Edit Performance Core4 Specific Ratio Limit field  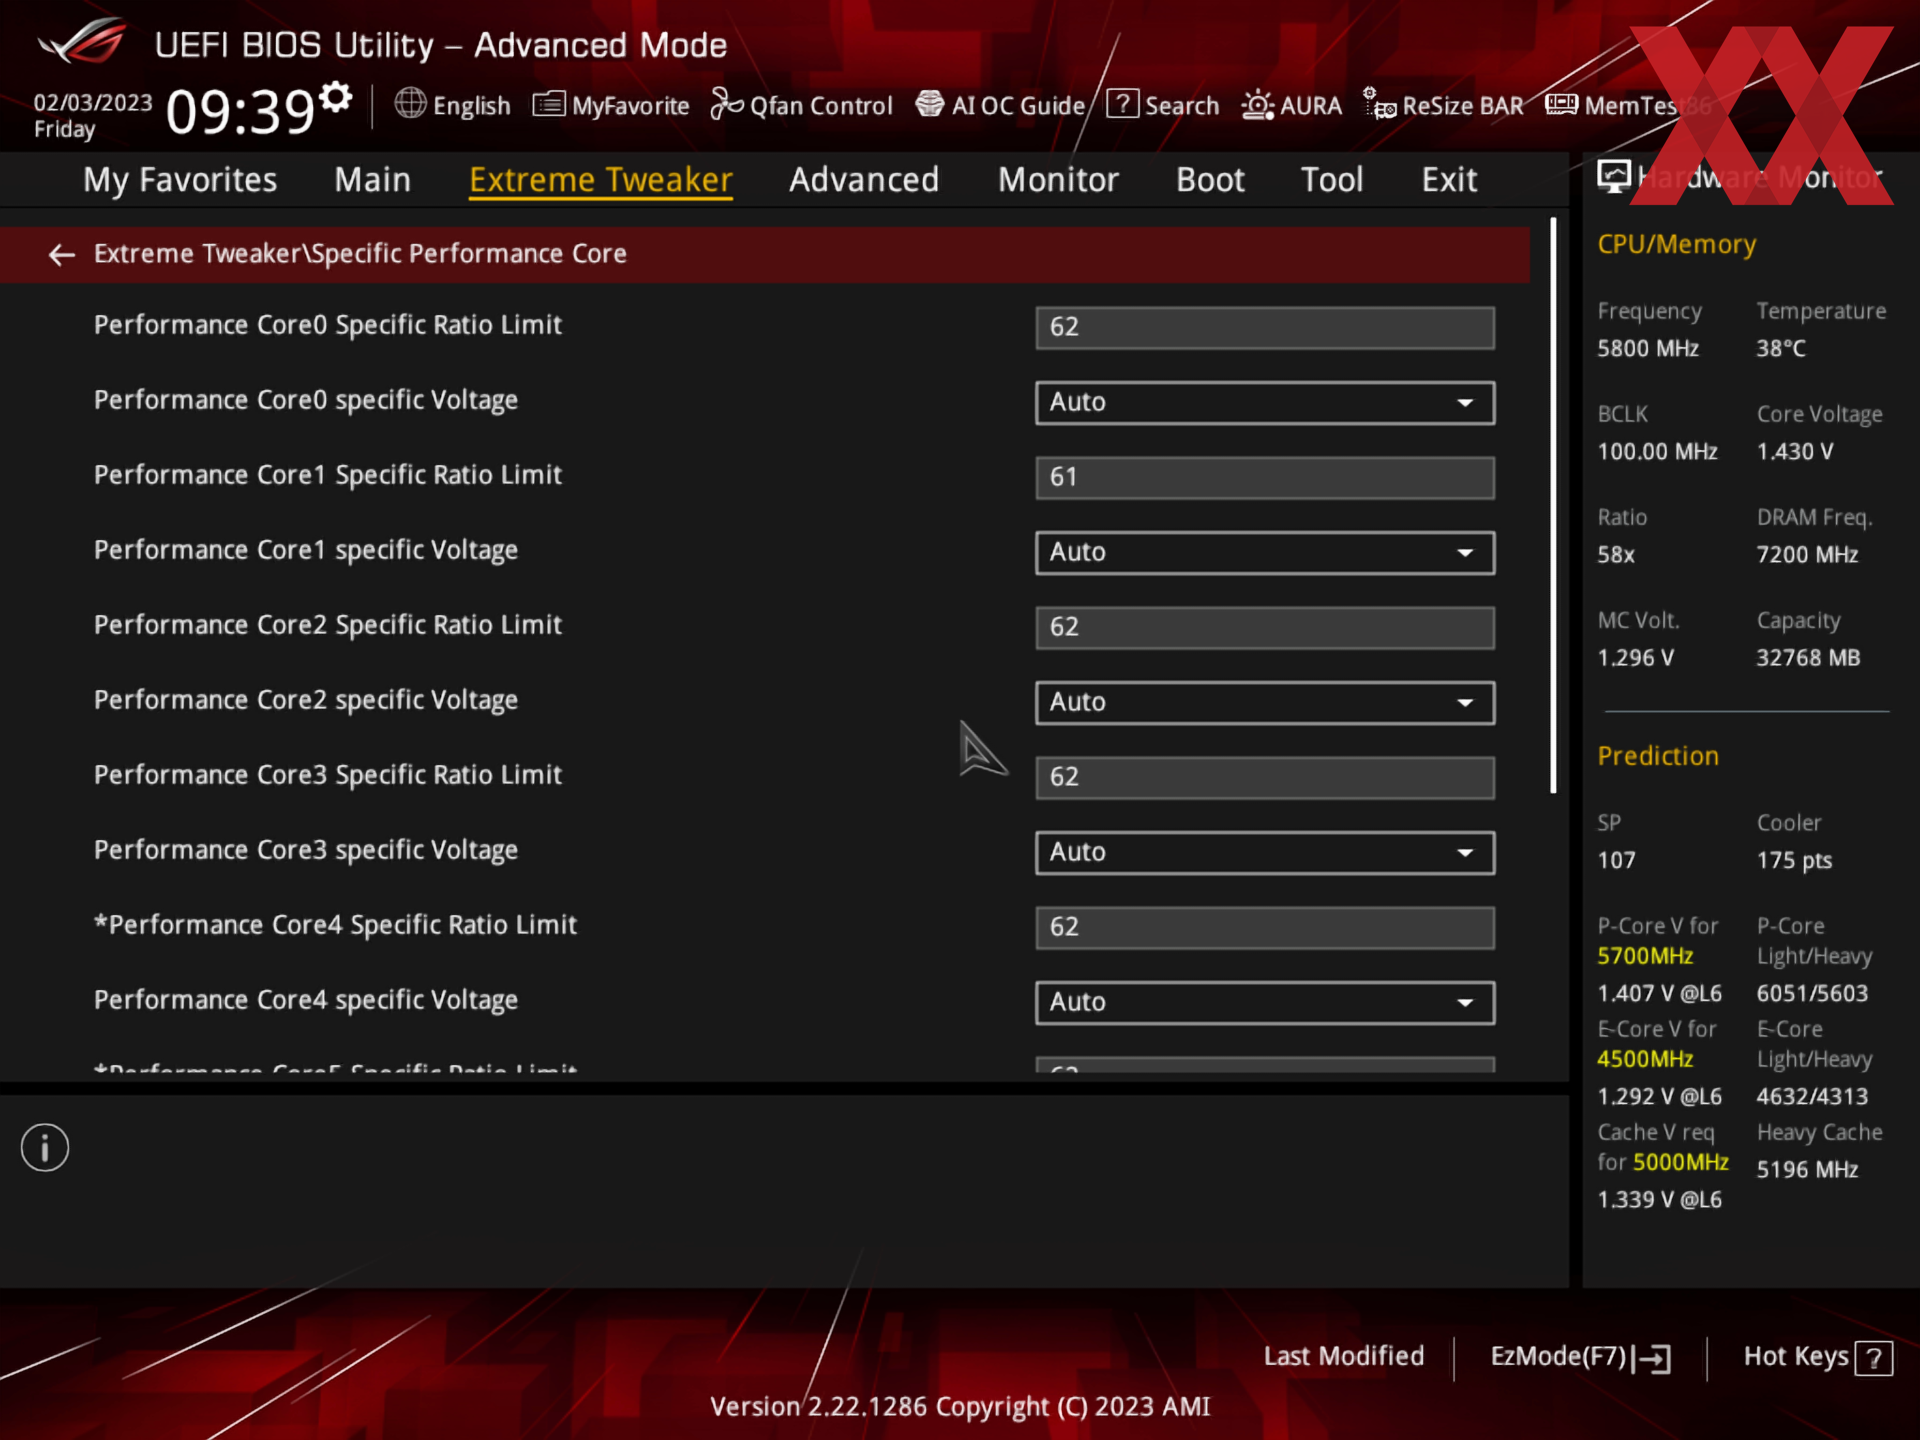(x=1265, y=927)
